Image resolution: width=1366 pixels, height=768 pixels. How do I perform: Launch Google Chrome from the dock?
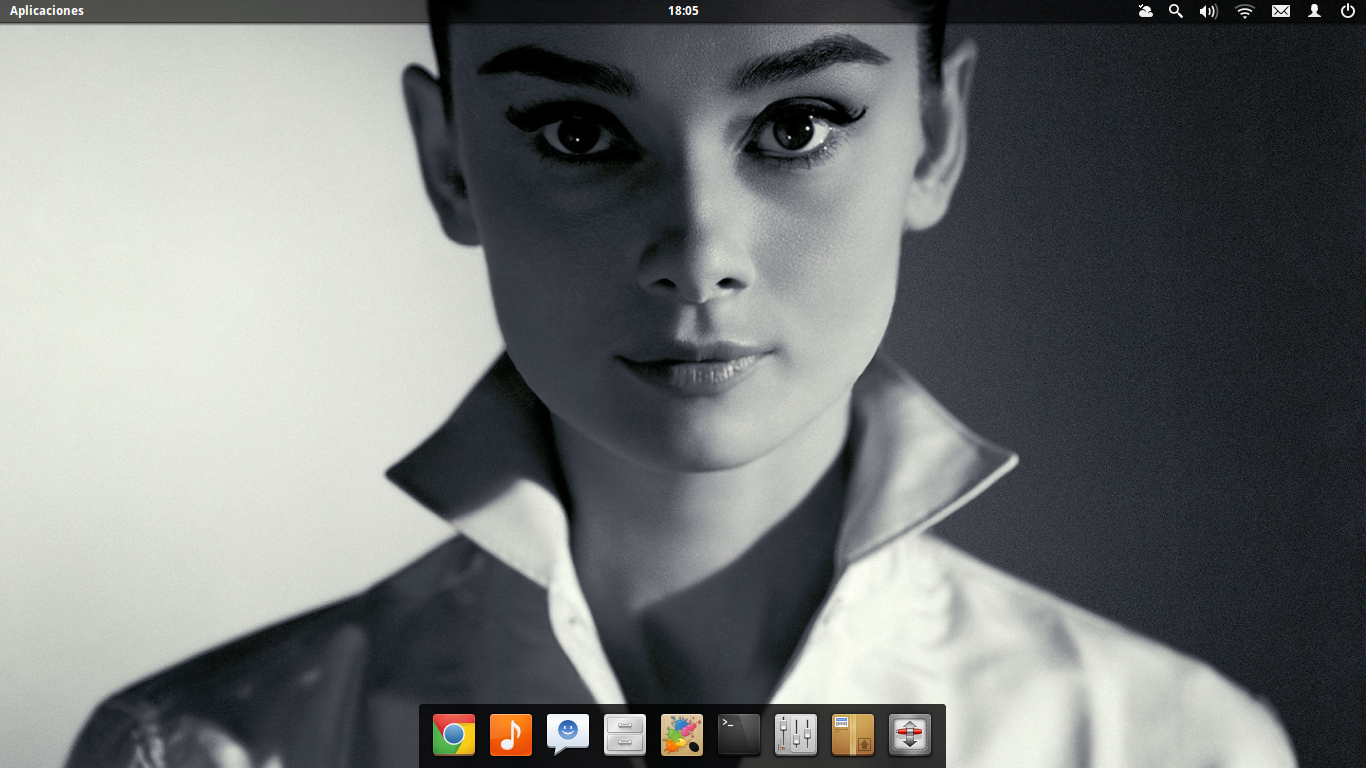(x=454, y=735)
